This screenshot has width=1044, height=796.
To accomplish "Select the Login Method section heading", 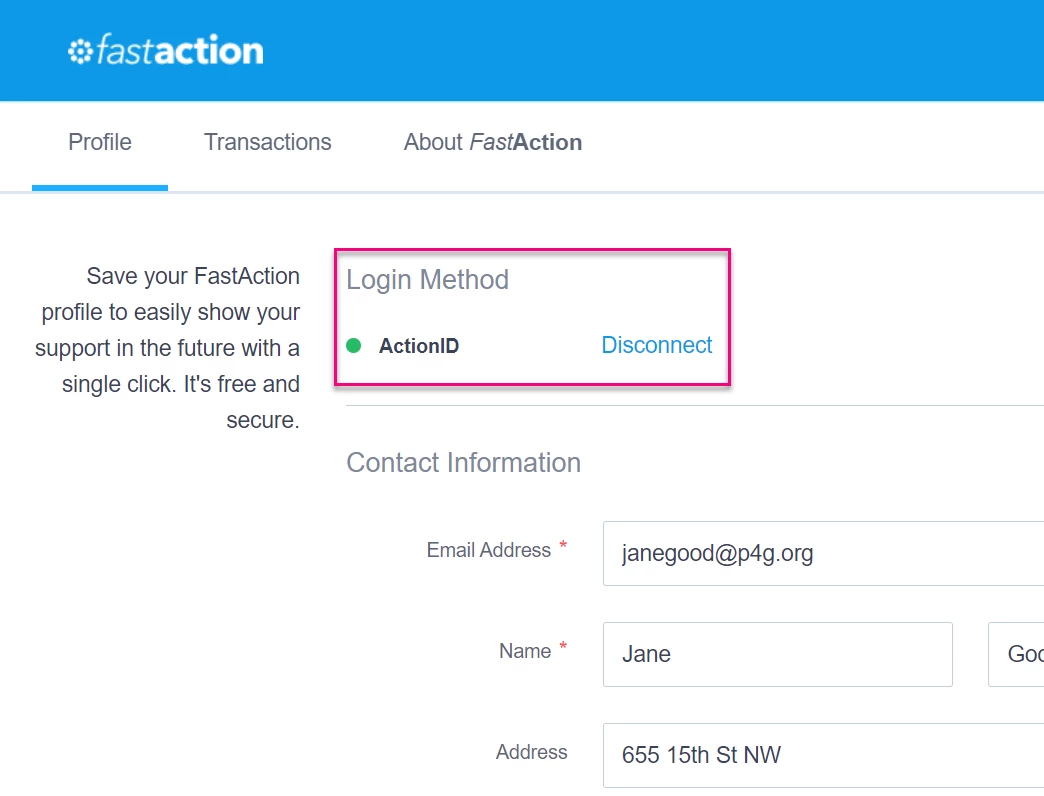I will (x=427, y=280).
